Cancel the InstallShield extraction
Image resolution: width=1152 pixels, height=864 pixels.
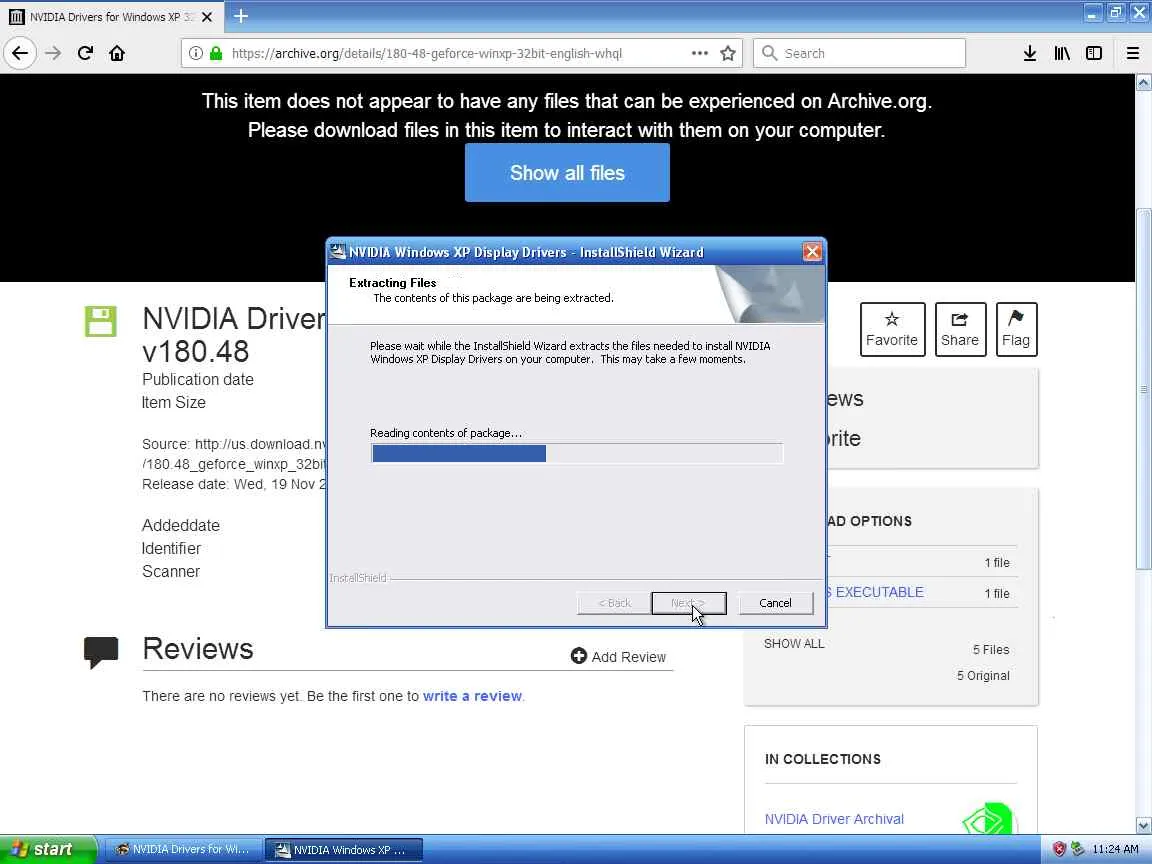[x=775, y=603]
